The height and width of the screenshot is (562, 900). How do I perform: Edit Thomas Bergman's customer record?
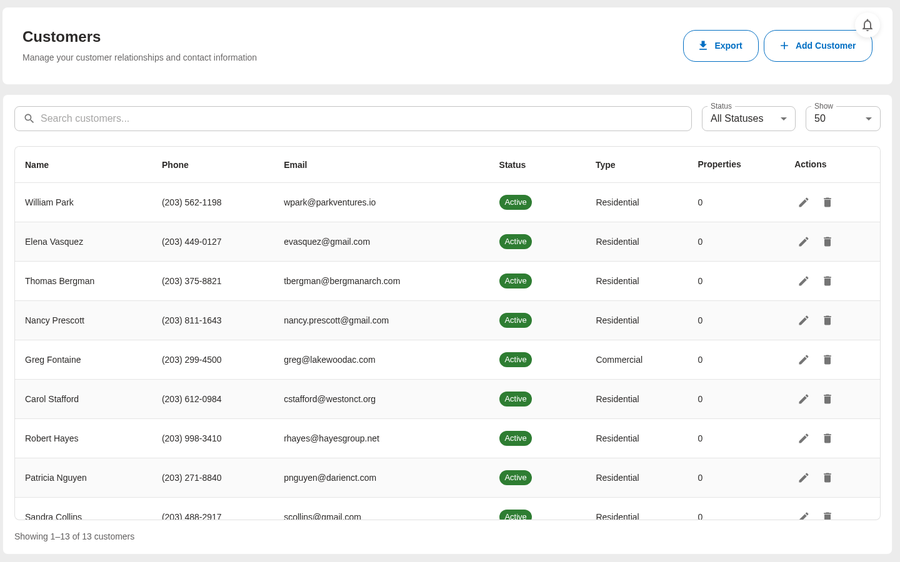803,281
